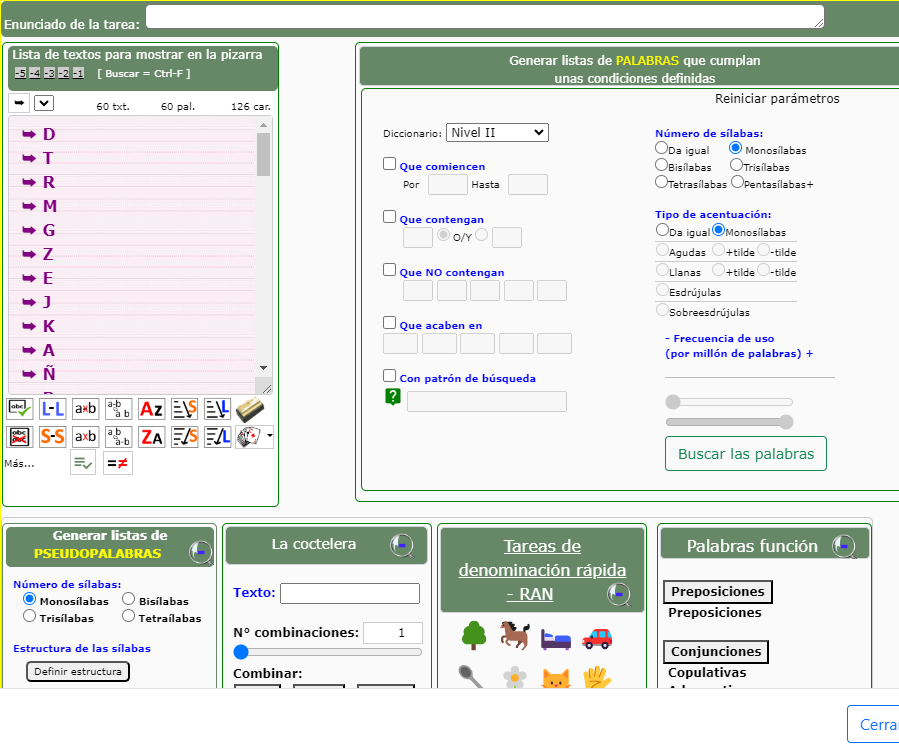
Task: Click the Z-A reverse sort icon
Action: [x=151, y=437]
